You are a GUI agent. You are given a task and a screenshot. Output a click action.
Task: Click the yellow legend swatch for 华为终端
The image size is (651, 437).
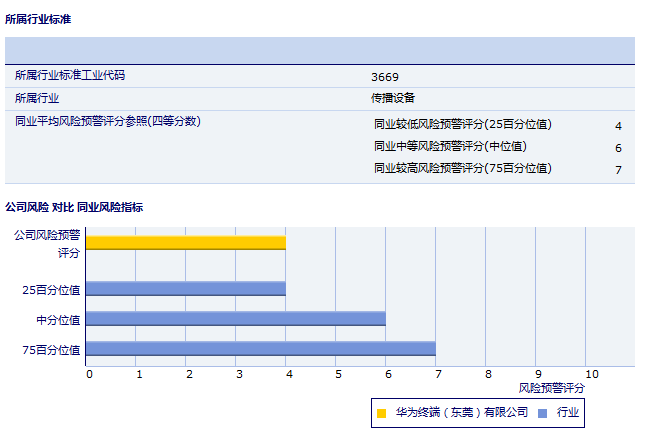click(x=381, y=412)
